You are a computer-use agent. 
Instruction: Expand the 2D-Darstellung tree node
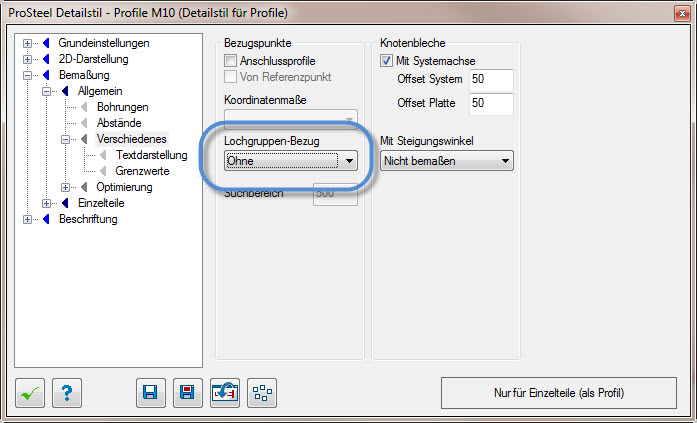click(x=28, y=60)
